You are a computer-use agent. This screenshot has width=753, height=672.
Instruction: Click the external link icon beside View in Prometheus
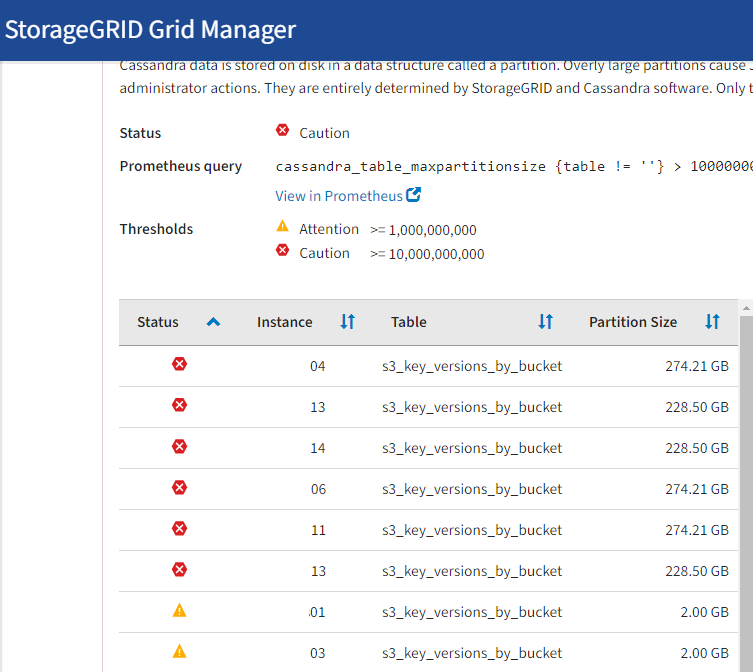tap(414, 195)
